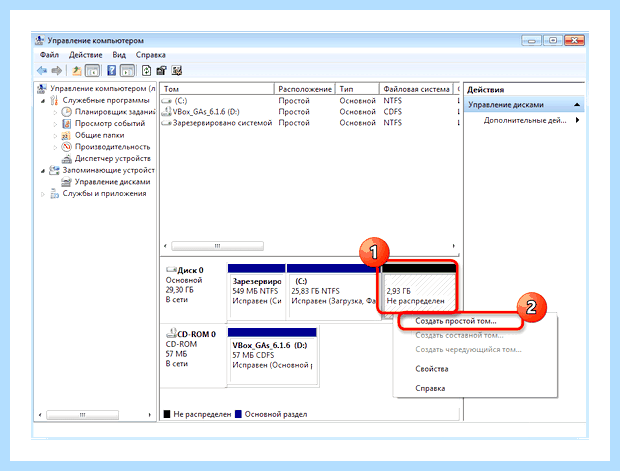This screenshot has height=471, width=620.
Task: Sort by the Файловая система column header
Action: (416, 89)
